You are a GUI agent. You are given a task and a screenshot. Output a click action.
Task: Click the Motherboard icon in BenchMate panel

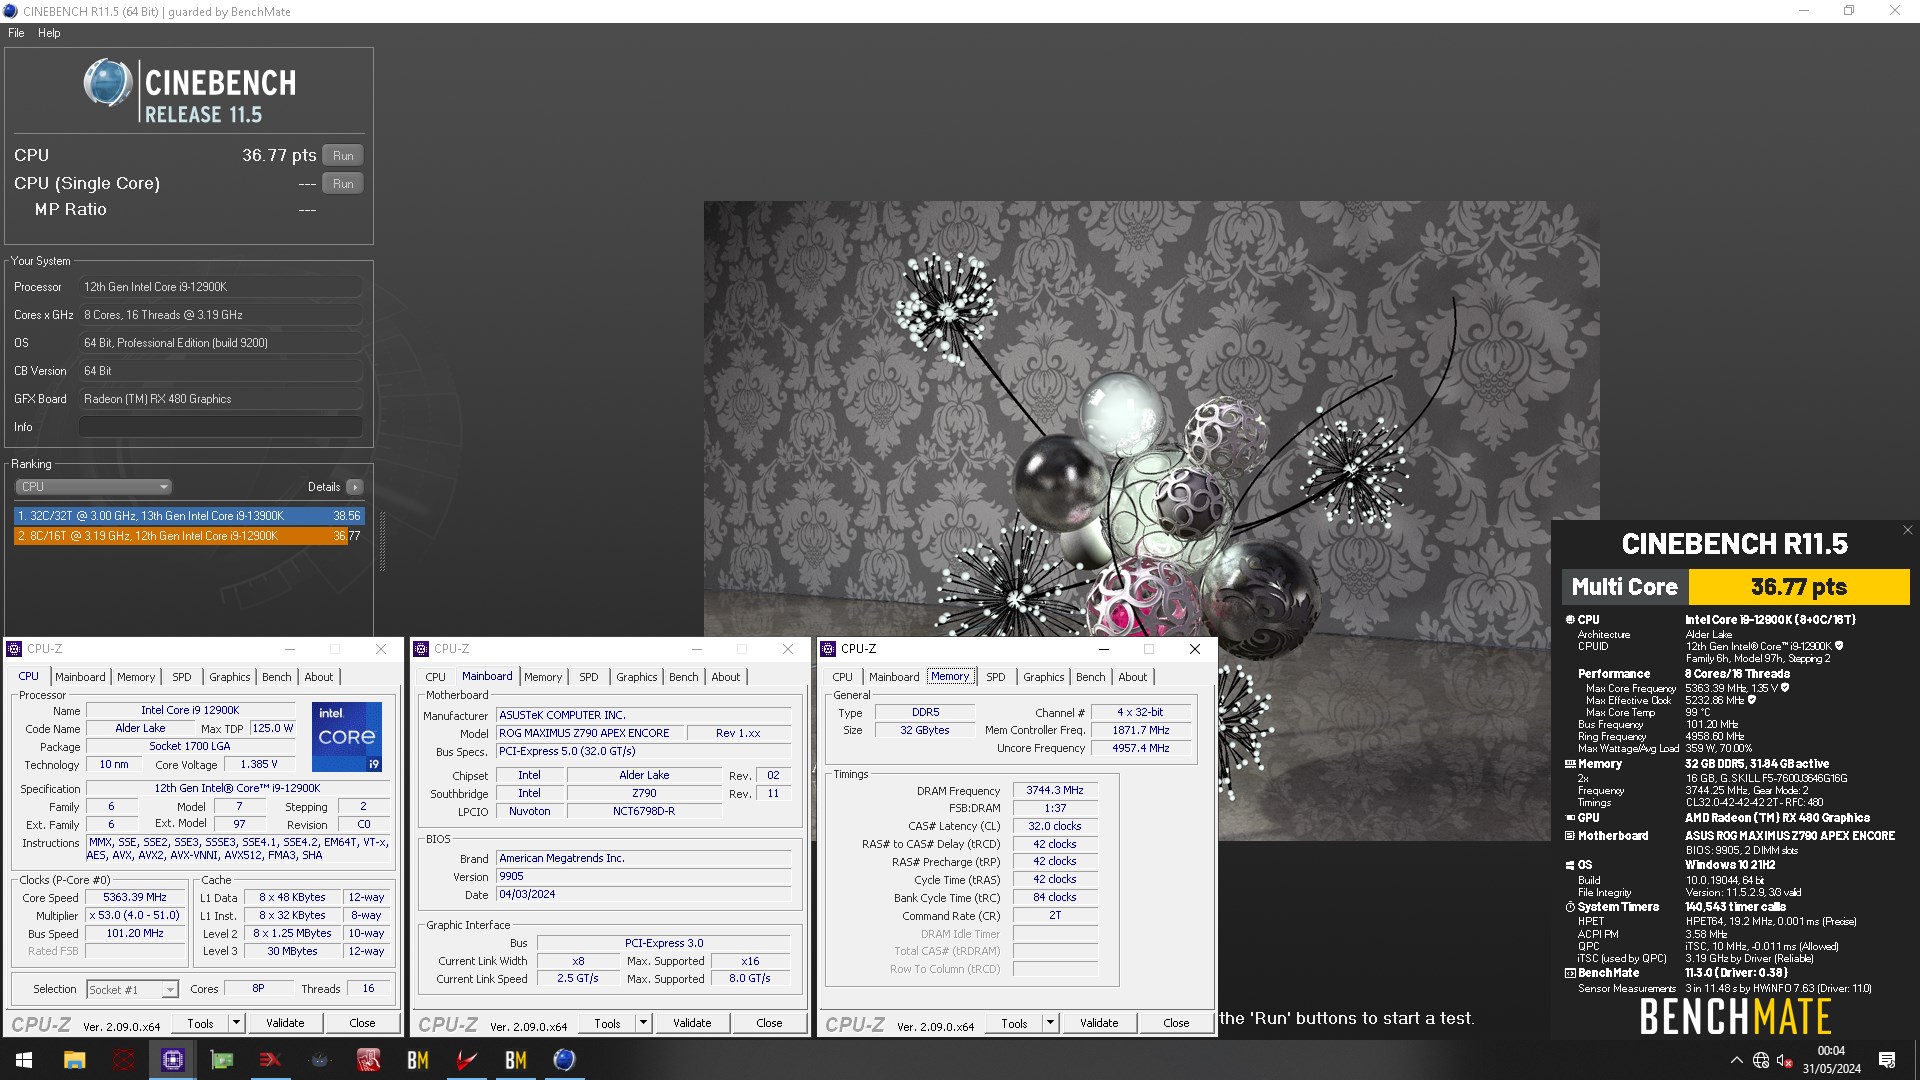(1570, 836)
